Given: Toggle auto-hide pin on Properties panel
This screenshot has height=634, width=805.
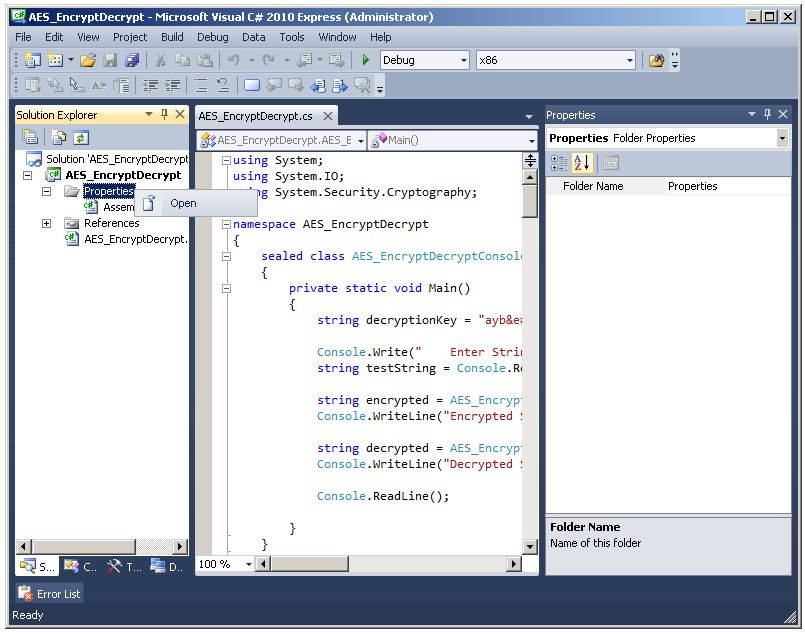Looking at the screenshot, I should click(767, 115).
